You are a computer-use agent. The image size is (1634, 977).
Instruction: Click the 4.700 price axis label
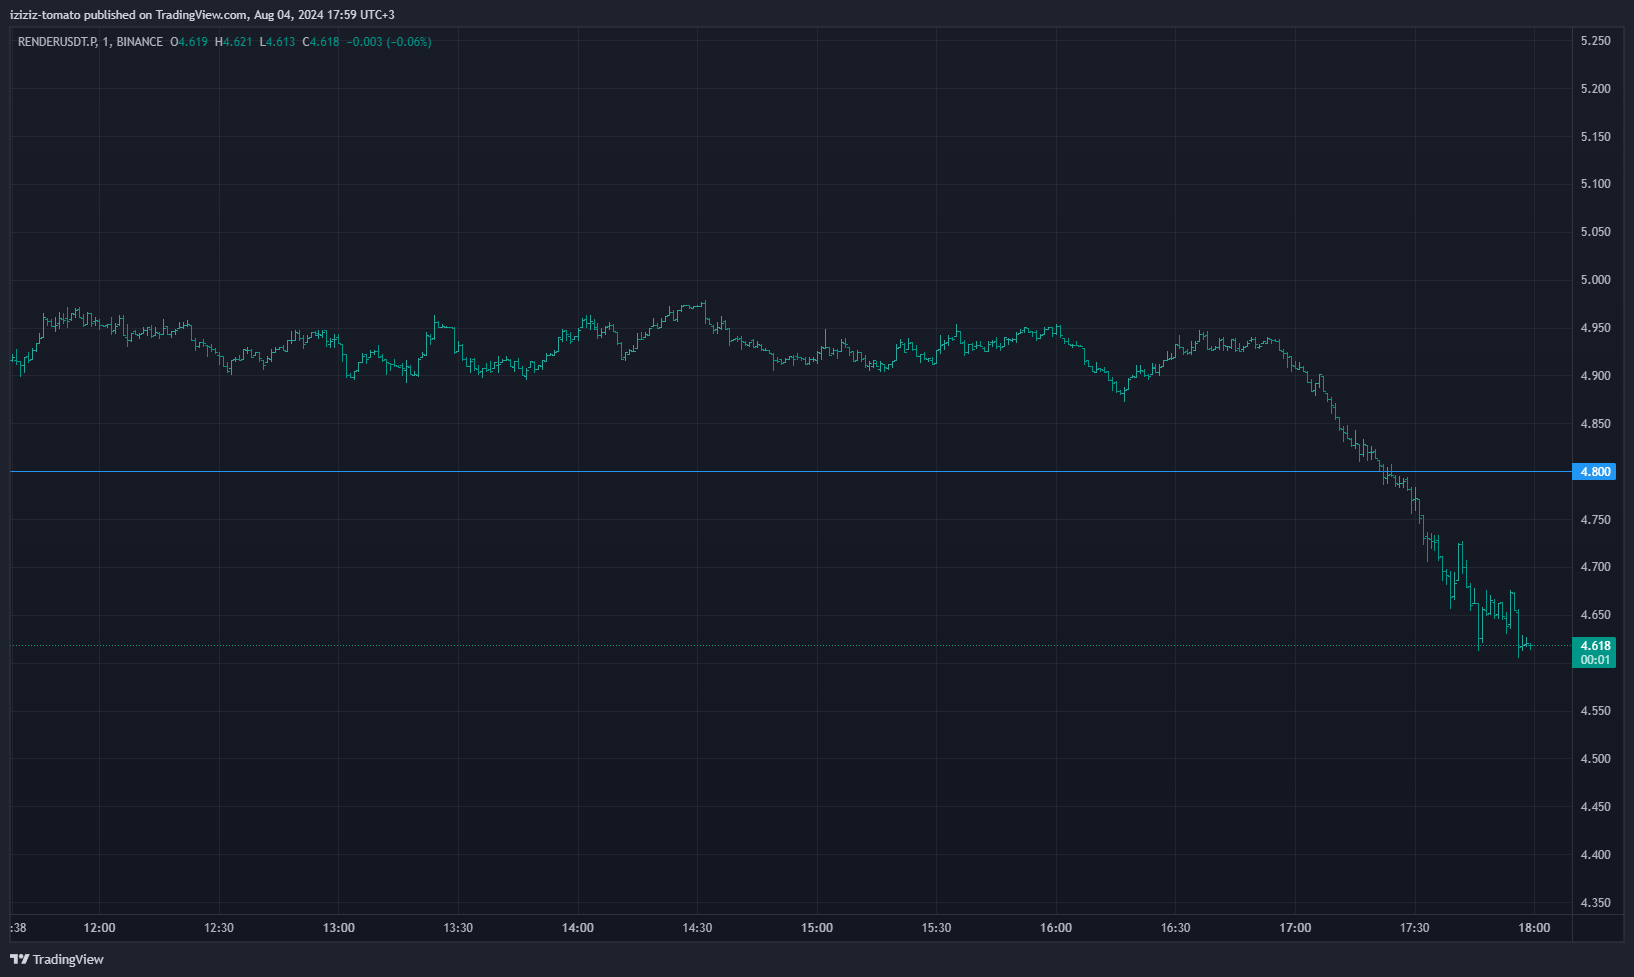coord(1595,567)
